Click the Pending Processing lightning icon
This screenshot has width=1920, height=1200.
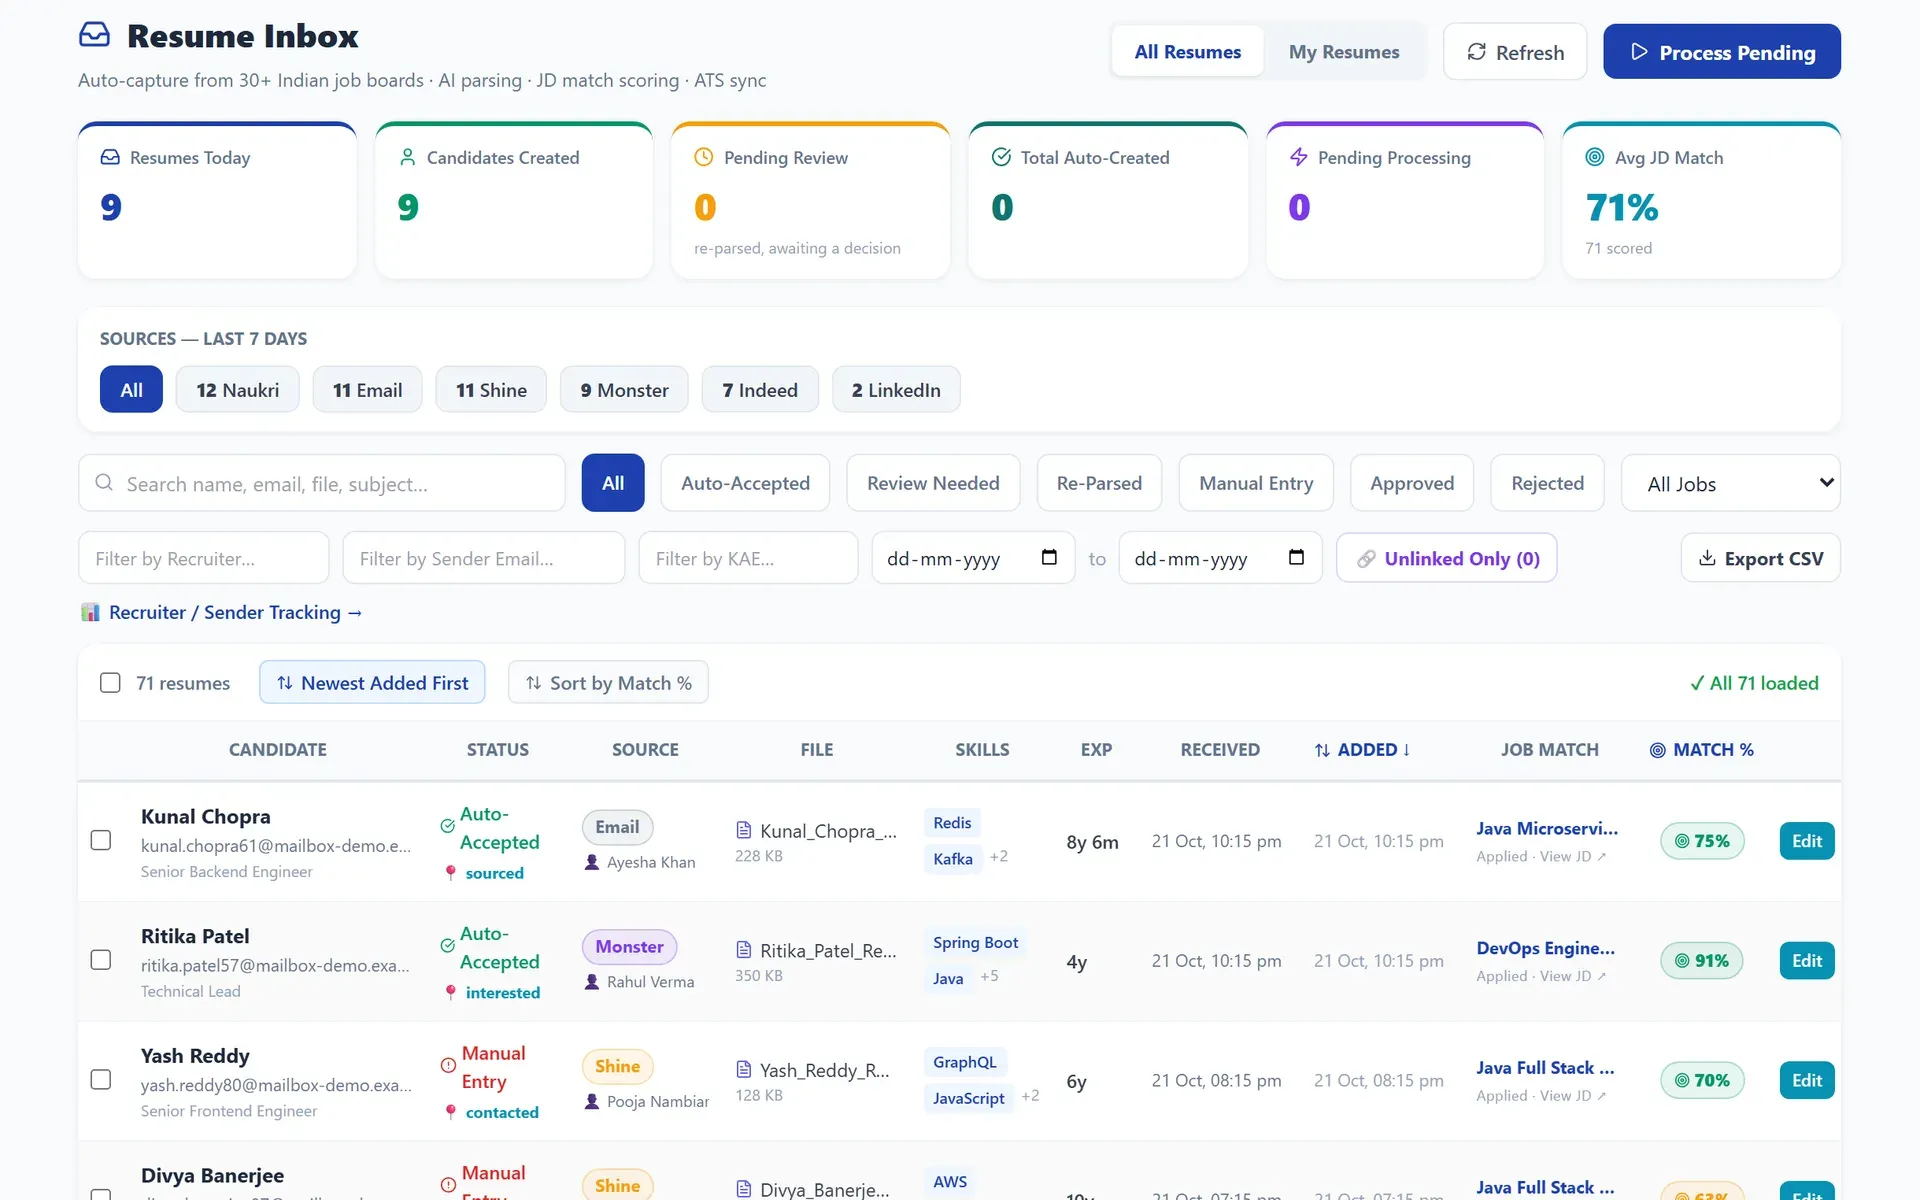tap(1298, 157)
